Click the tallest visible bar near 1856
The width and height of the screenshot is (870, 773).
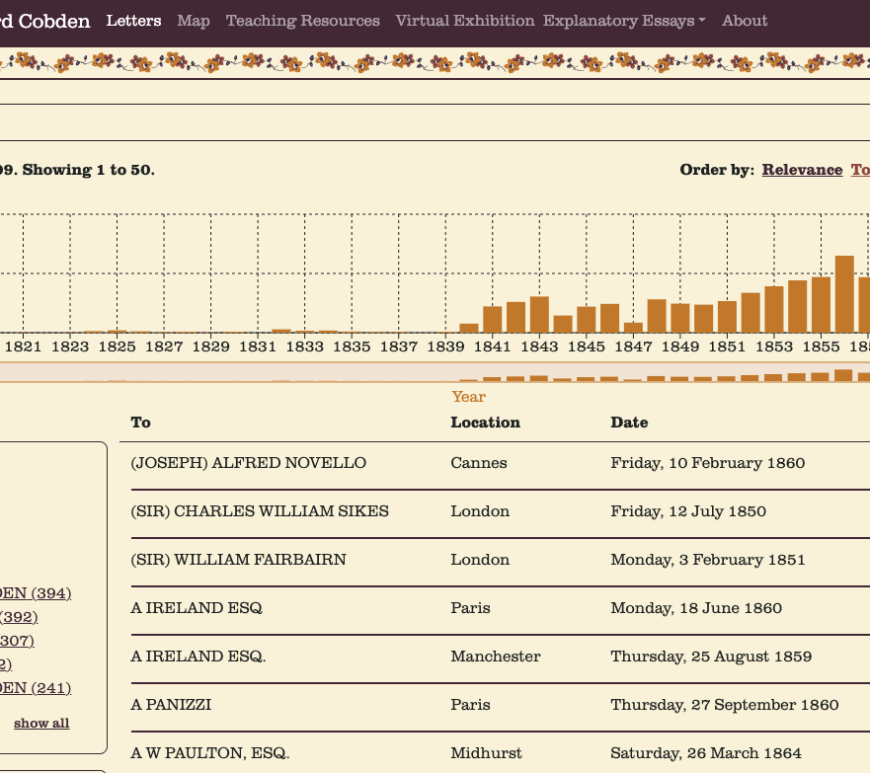(x=844, y=294)
